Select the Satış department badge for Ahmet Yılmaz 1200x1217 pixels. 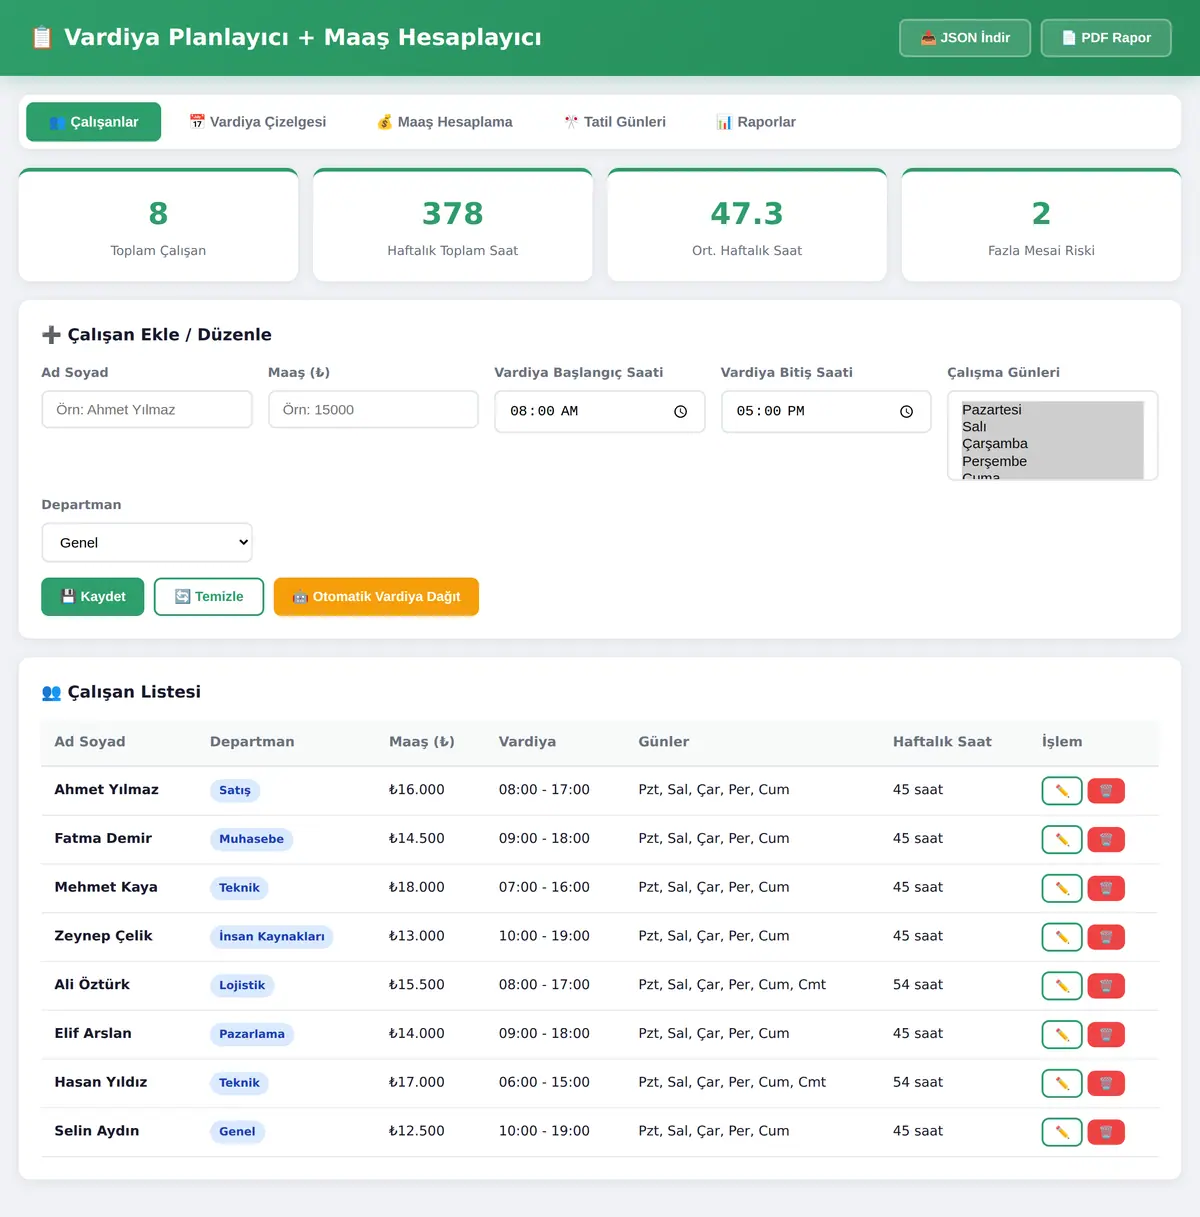pyautogui.click(x=235, y=790)
